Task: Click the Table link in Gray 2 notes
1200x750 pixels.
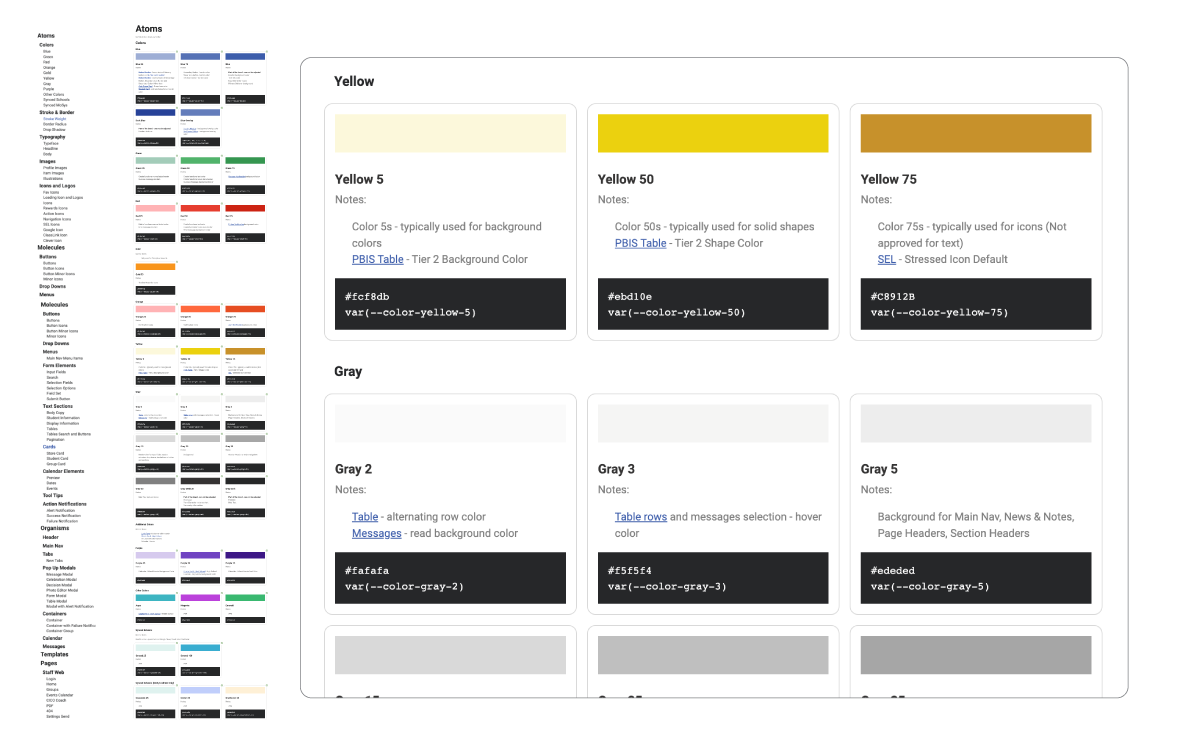Action: [x=365, y=516]
